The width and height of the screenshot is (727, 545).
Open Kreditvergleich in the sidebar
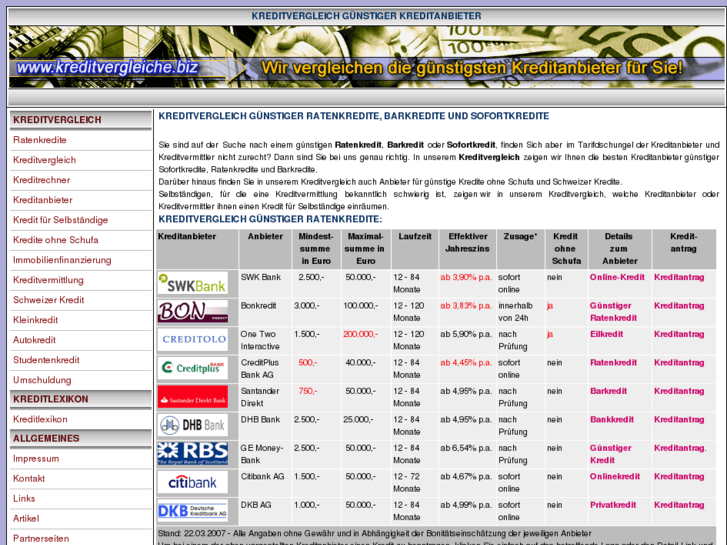pos(45,160)
